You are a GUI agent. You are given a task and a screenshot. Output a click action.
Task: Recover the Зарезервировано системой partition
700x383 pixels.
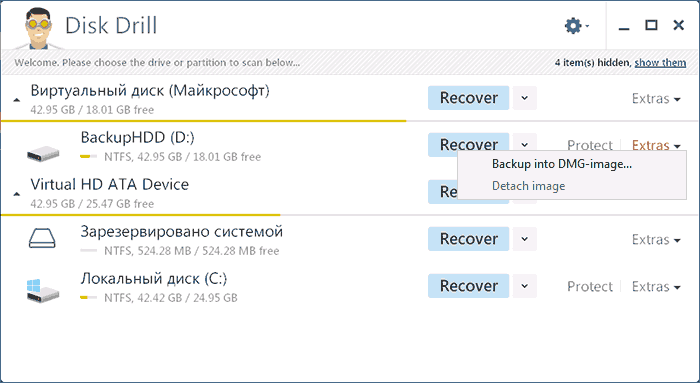[468, 239]
